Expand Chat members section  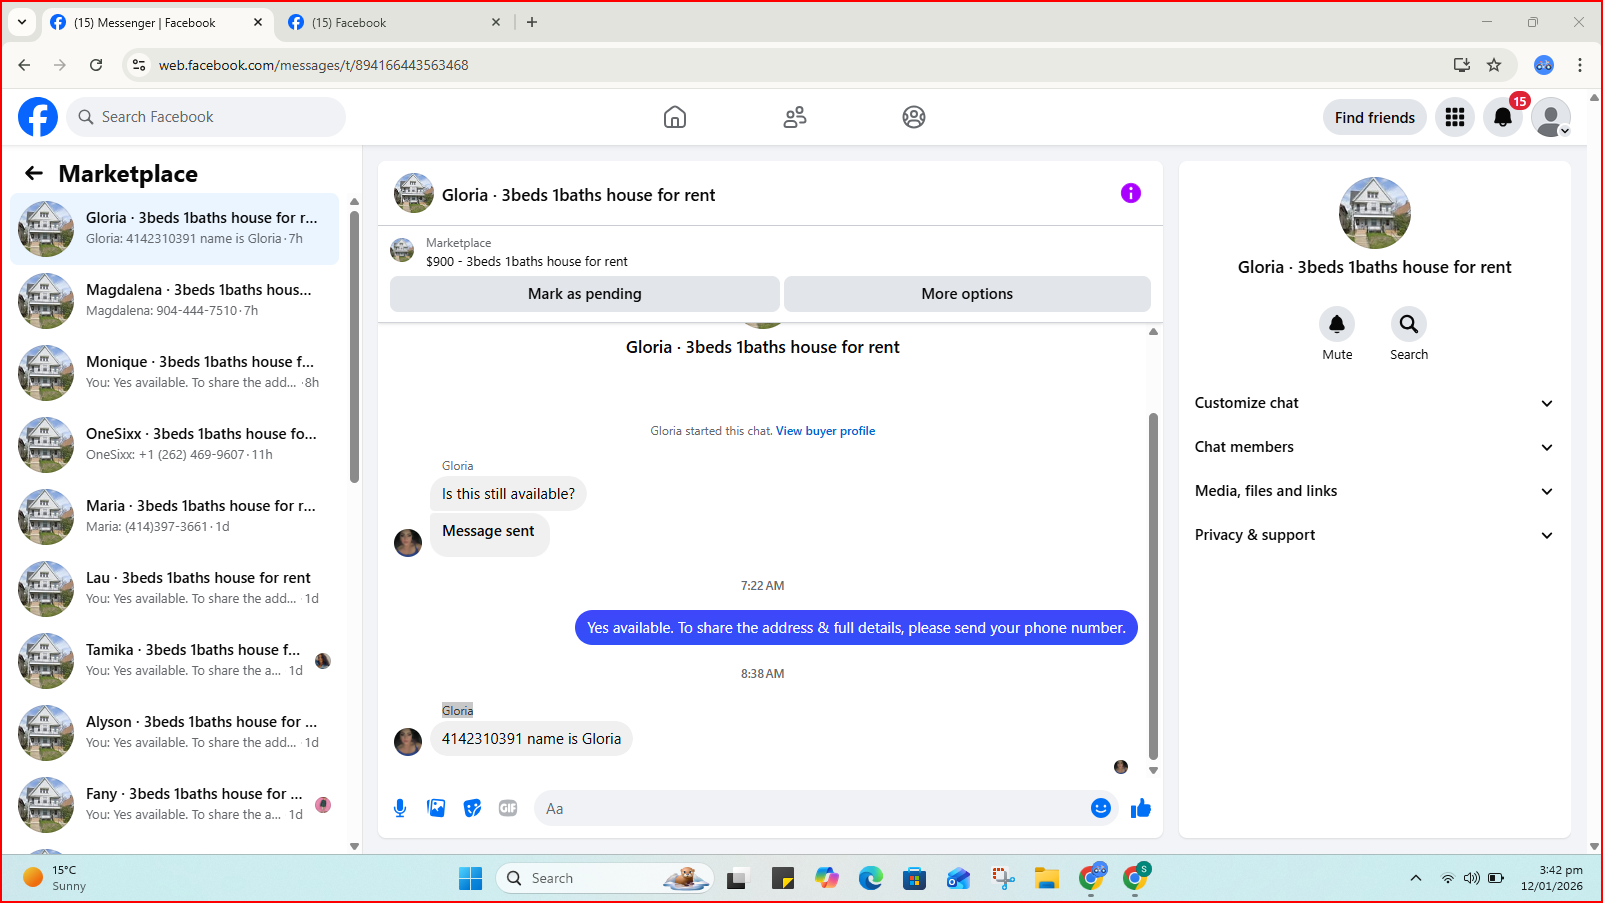point(1374,447)
